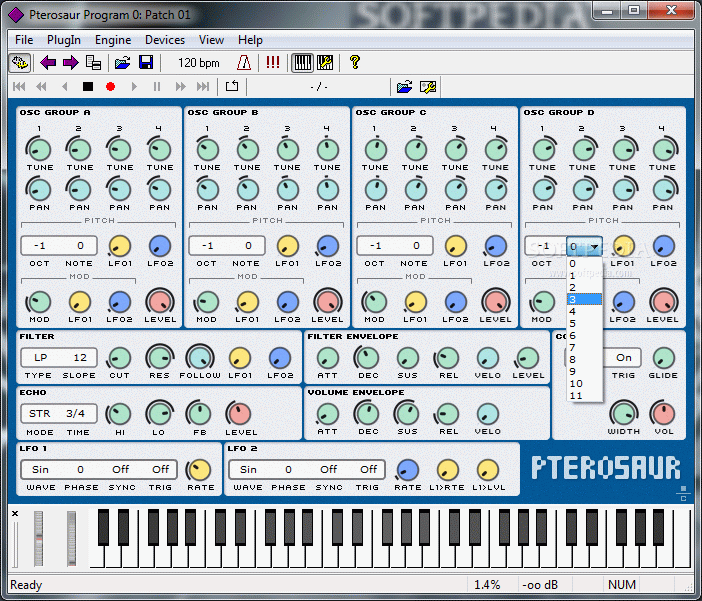Viewport: 702px width, 601px height.
Task: Open the LFO 1 WAVE selector
Action: [x=40, y=469]
